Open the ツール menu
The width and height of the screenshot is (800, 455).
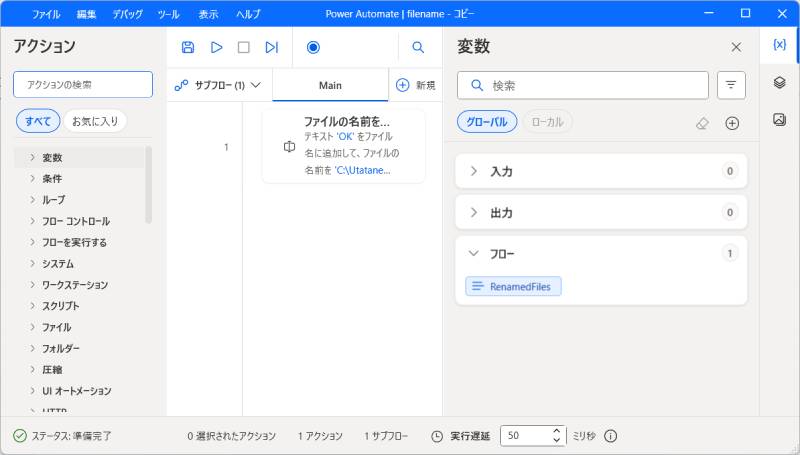tap(168, 14)
